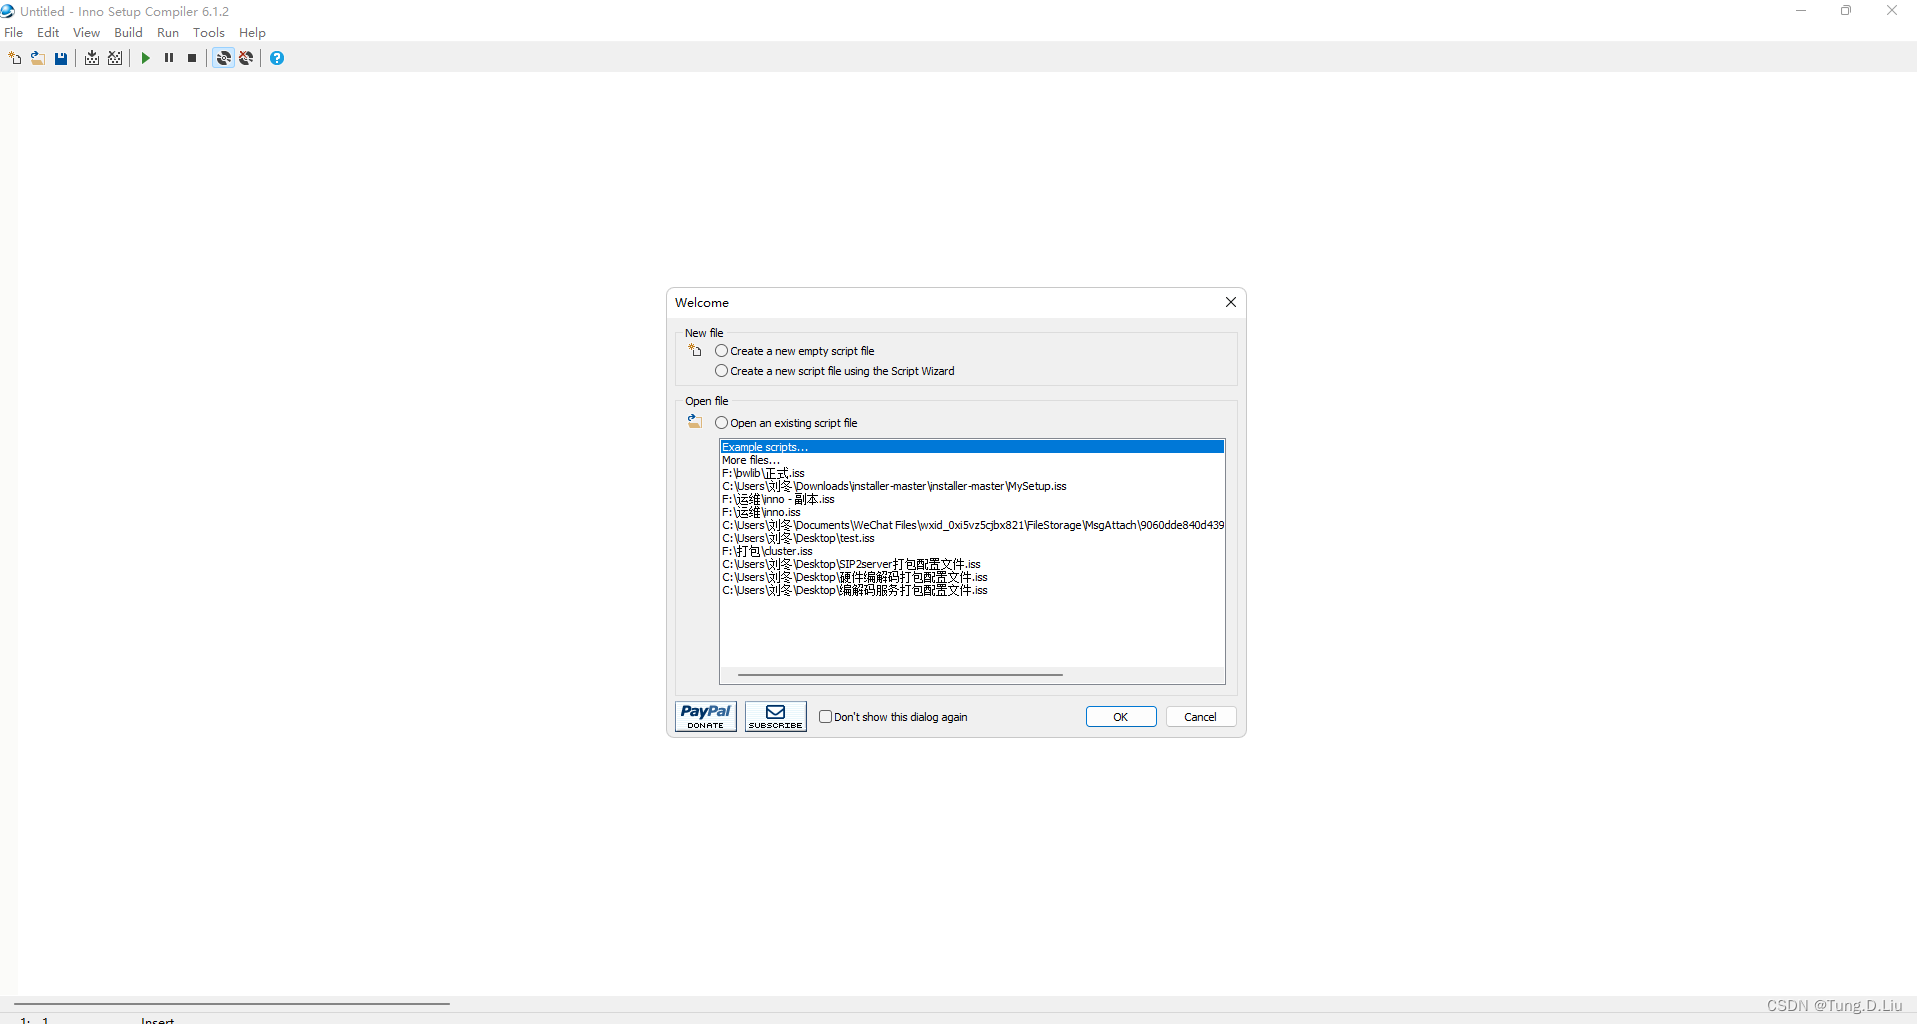The height and width of the screenshot is (1024, 1917).
Task: Click the Compile toolbar icon
Action: click(92, 58)
